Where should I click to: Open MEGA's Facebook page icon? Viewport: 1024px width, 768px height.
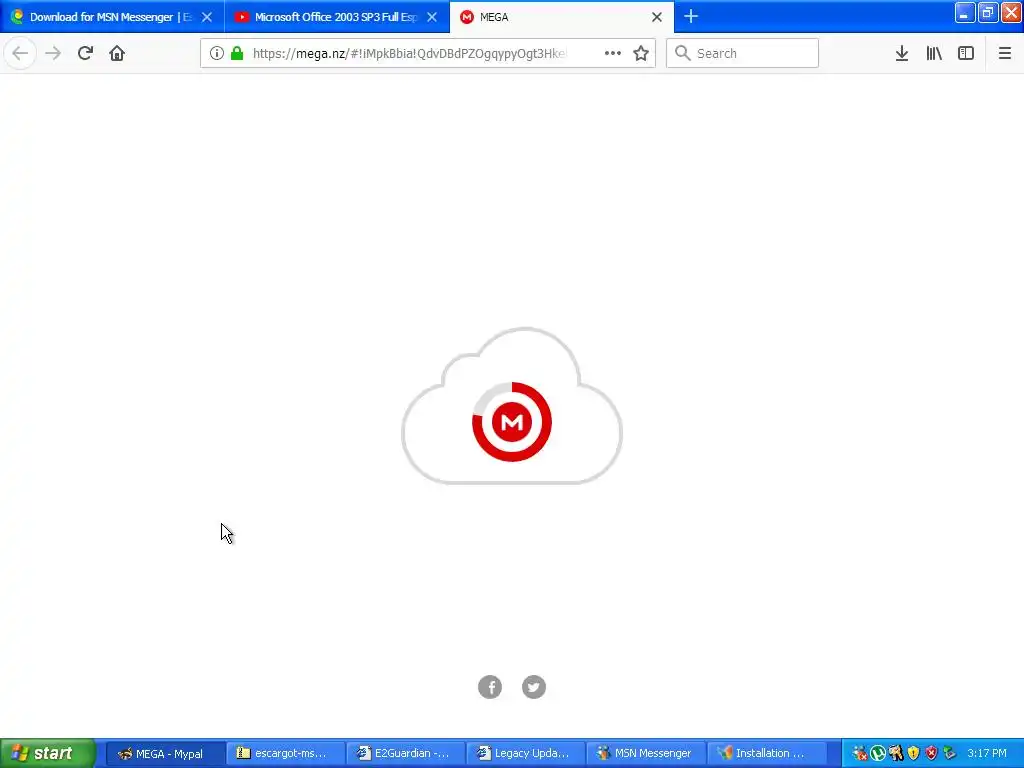pyautogui.click(x=490, y=686)
